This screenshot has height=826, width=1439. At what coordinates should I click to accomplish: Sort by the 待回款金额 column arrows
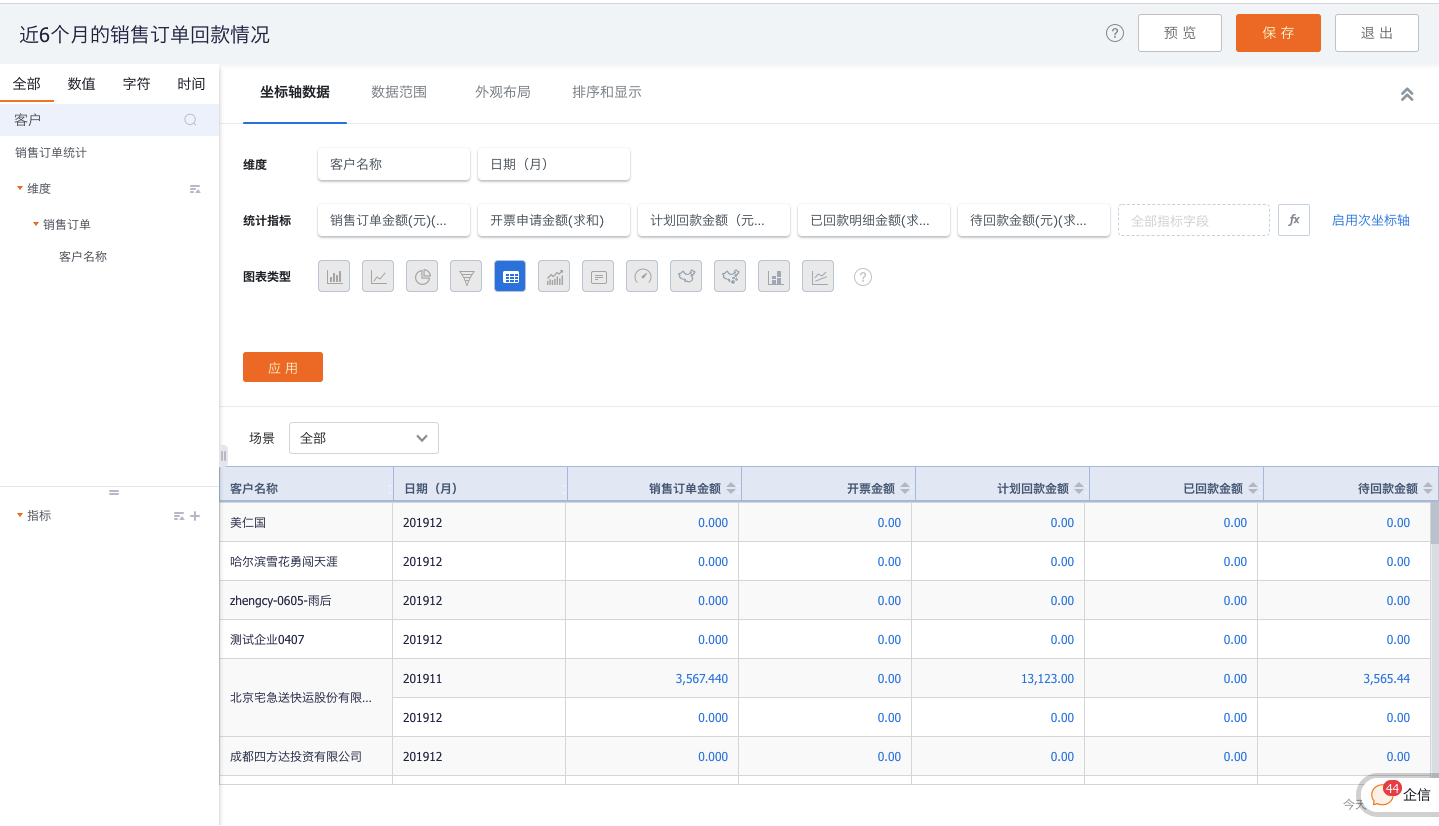[1427, 488]
